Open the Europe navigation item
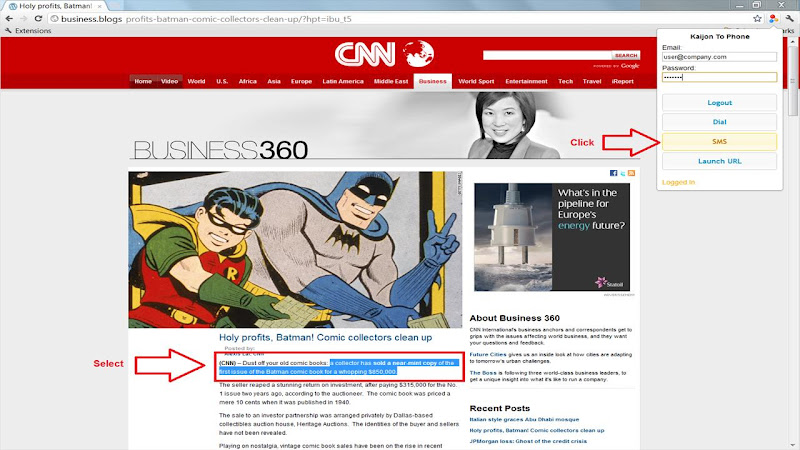The height and width of the screenshot is (450, 800). (302, 81)
